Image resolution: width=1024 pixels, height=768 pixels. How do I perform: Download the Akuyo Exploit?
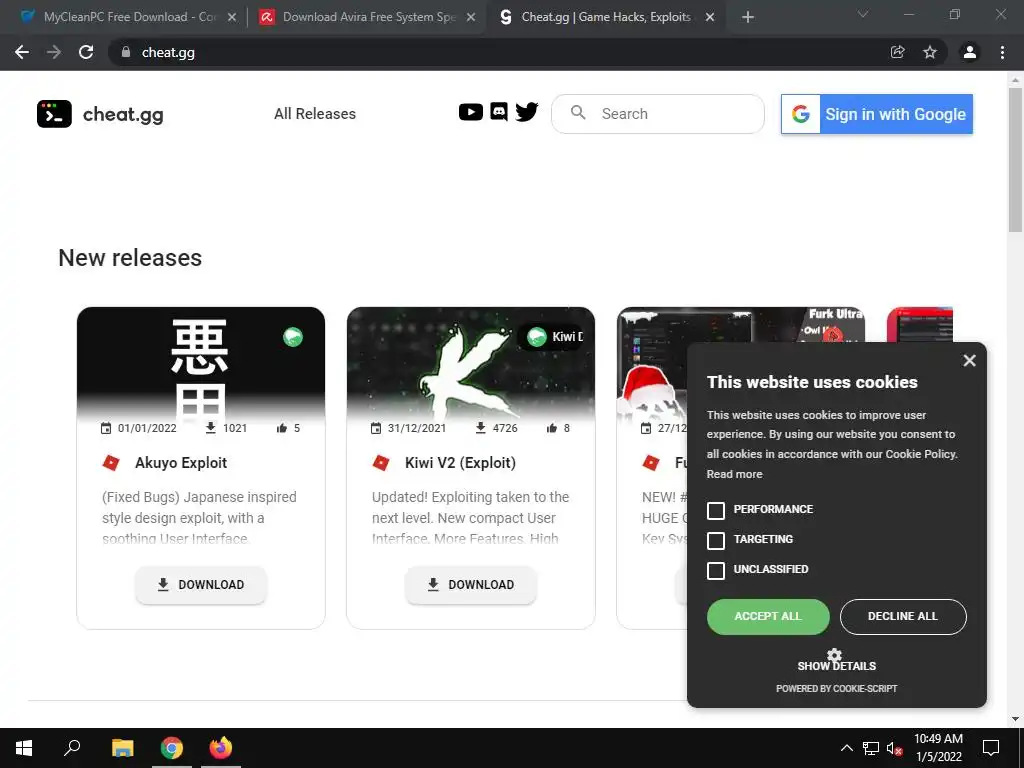pyautogui.click(x=201, y=584)
